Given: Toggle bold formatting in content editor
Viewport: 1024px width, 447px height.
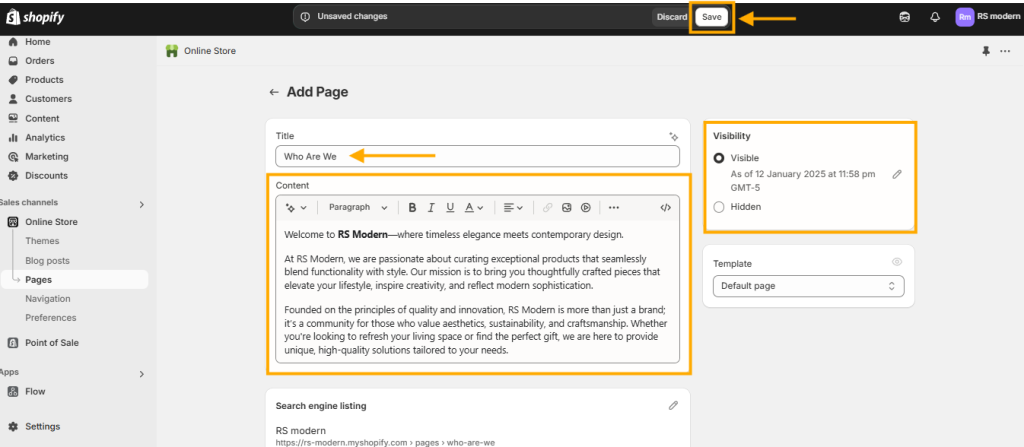Looking at the screenshot, I should [412, 208].
